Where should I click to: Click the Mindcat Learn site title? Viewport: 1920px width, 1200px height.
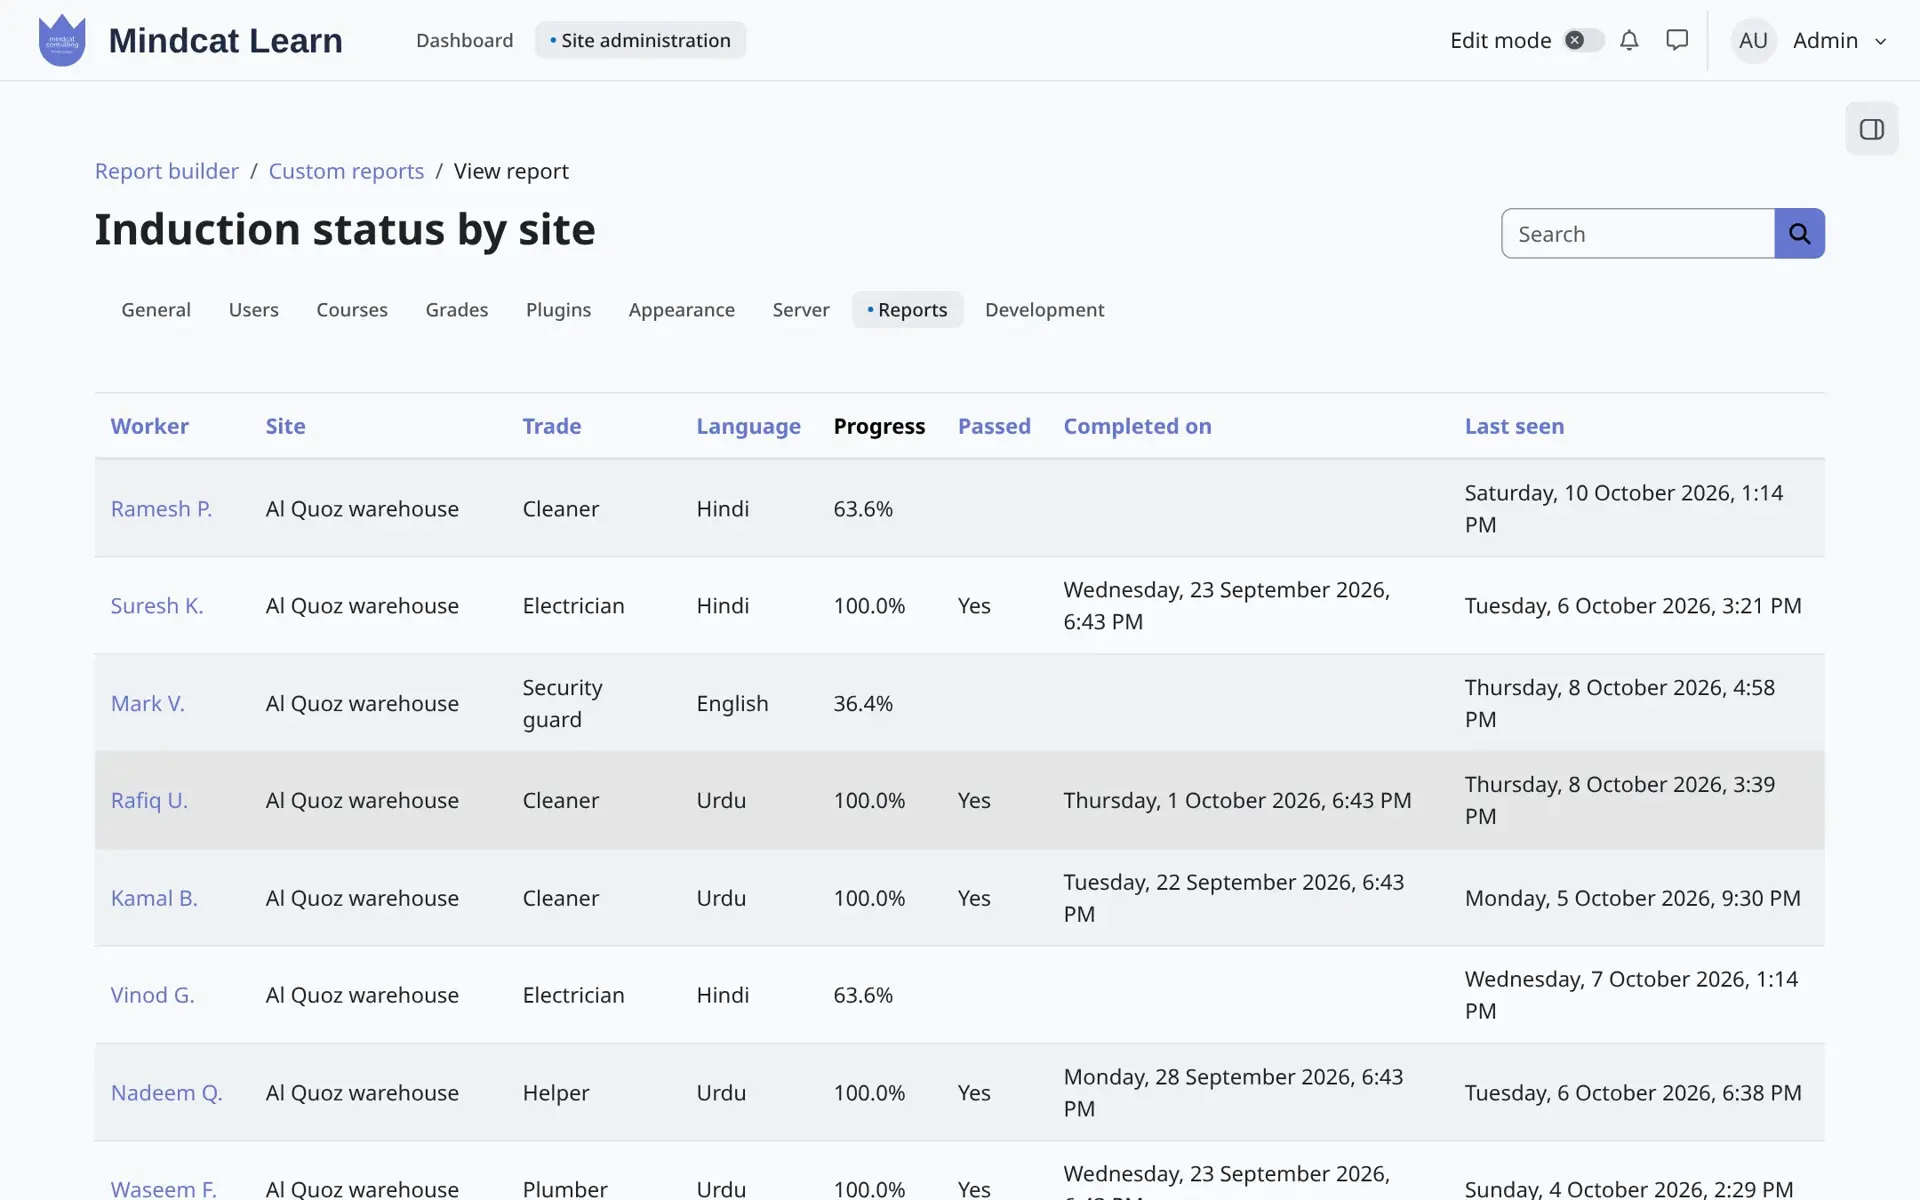225,41
